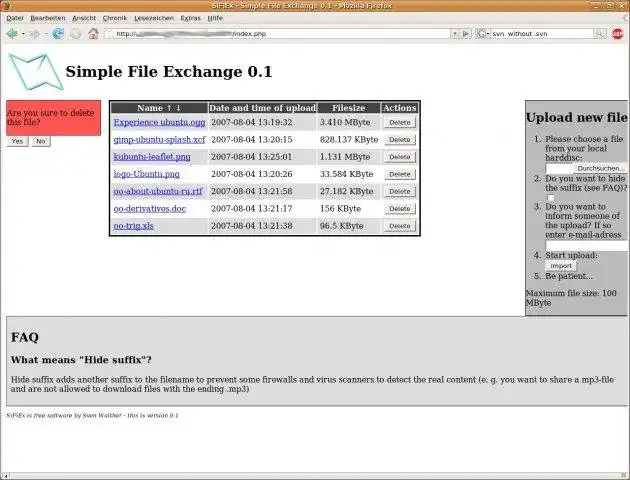Click the 2007-08-04 13:21:38 upload time
The image size is (630, 480).
click(252, 226)
